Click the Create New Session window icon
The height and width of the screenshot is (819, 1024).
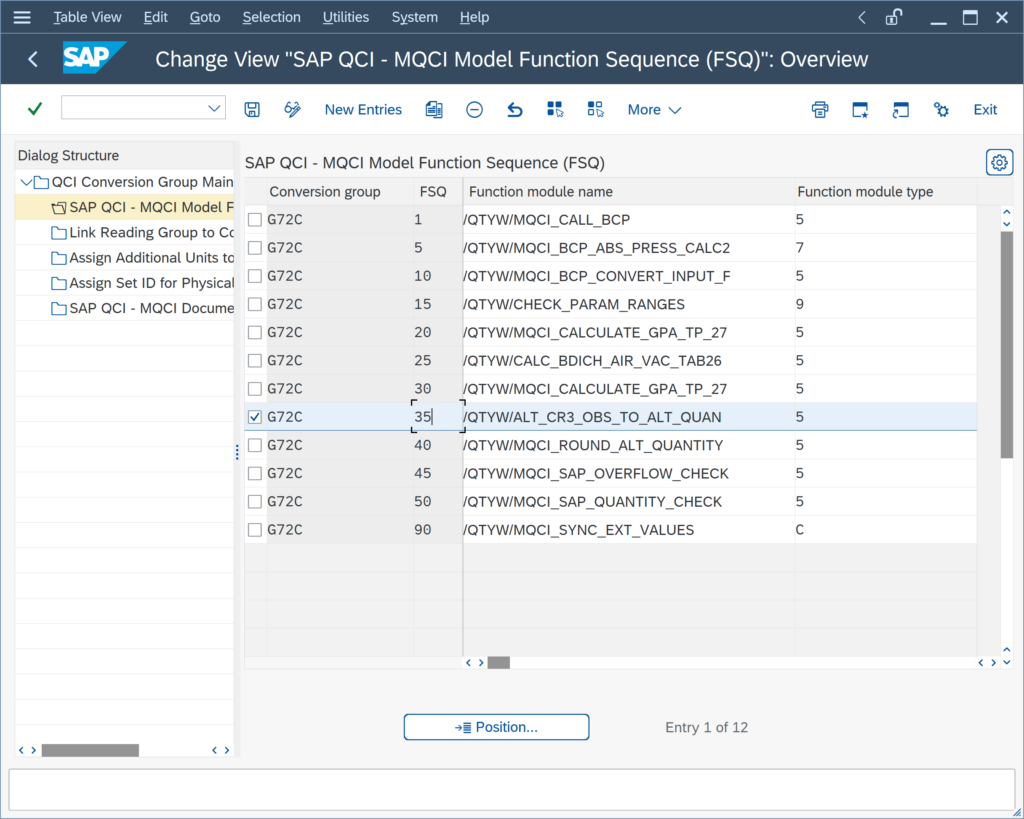(x=860, y=110)
